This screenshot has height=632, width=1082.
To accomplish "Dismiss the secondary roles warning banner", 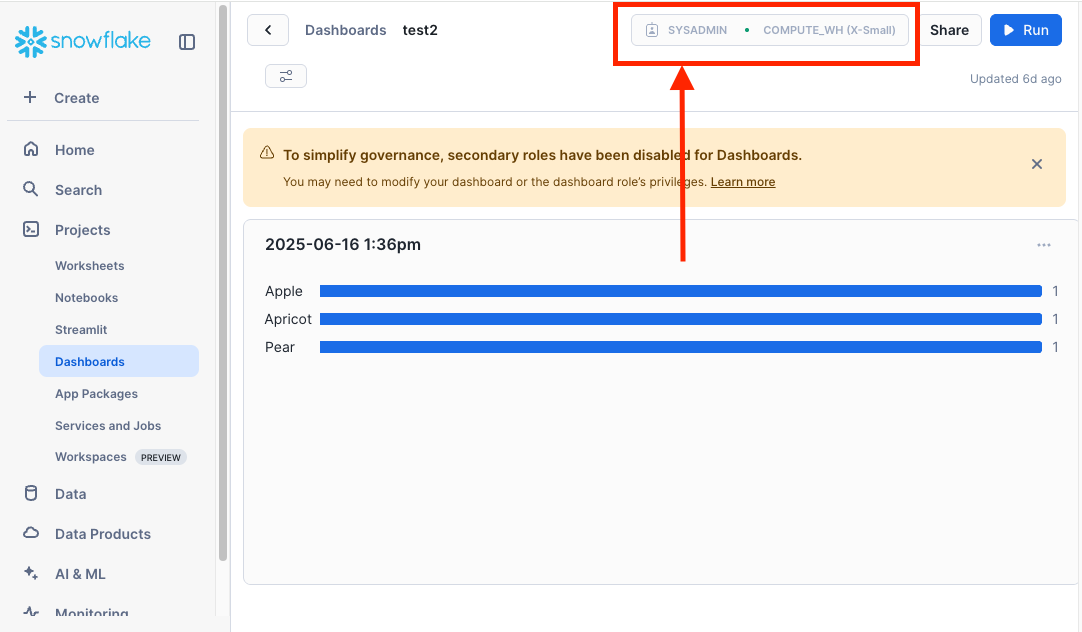I will pyautogui.click(x=1036, y=164).
